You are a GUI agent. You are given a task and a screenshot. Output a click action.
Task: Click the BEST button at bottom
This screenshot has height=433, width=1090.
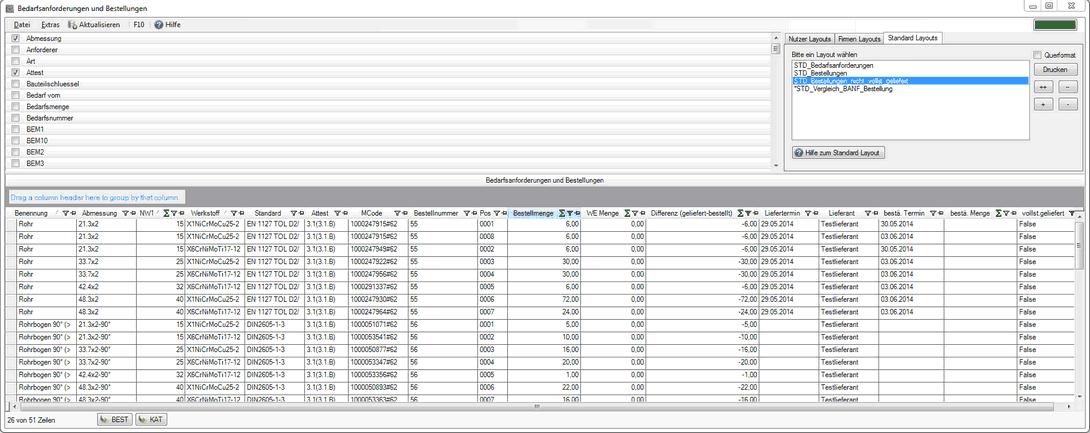(x=115, y=420)
